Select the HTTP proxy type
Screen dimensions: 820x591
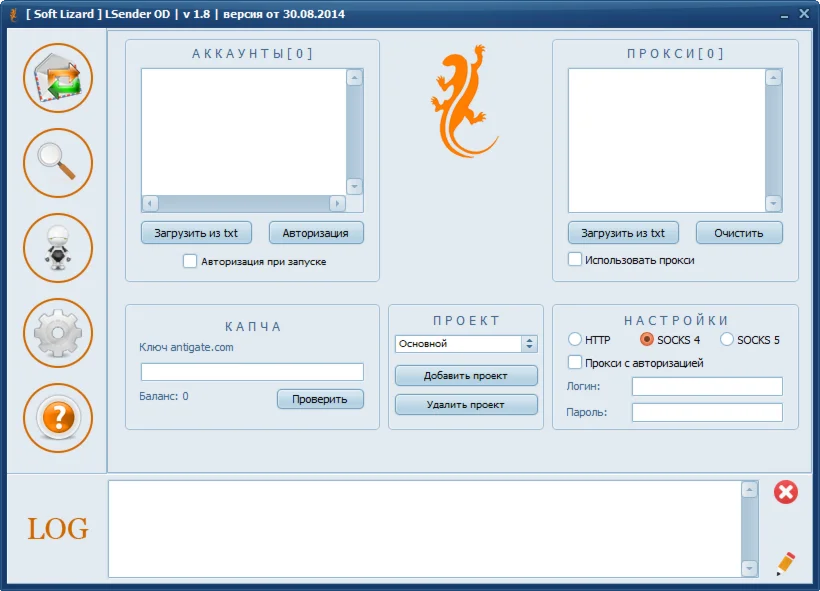pyautogui.click(x=575, y=339)
